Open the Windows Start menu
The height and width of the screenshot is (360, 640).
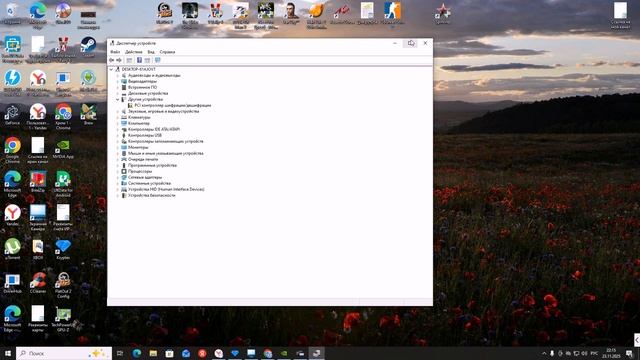8,353
